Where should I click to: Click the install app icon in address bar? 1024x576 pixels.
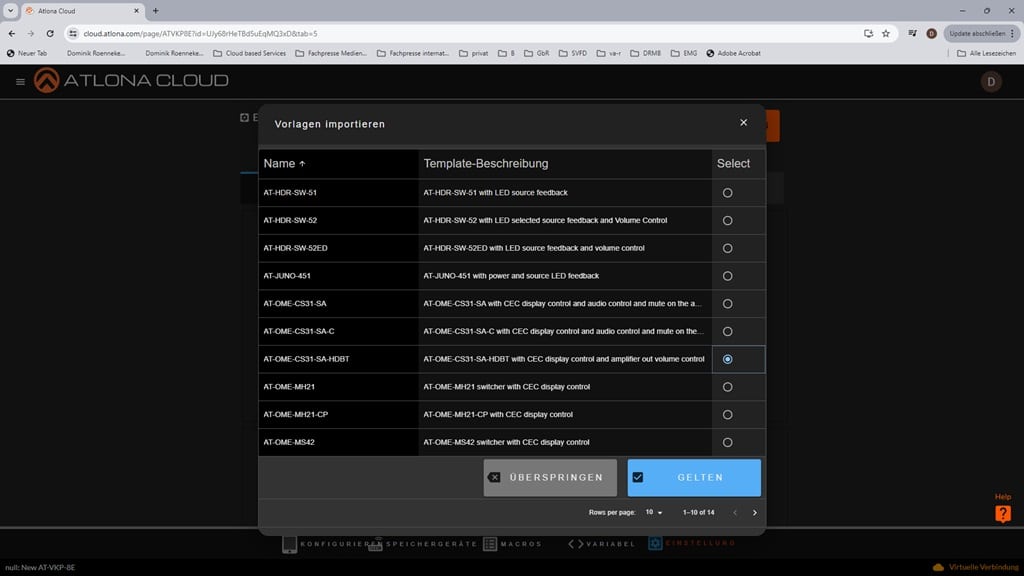(868, 33)
